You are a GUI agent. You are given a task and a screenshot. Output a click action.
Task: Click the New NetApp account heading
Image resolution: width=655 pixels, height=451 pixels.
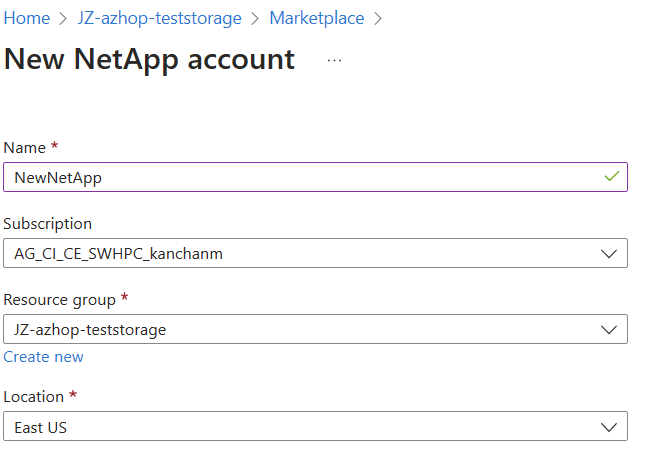point(149,59)
